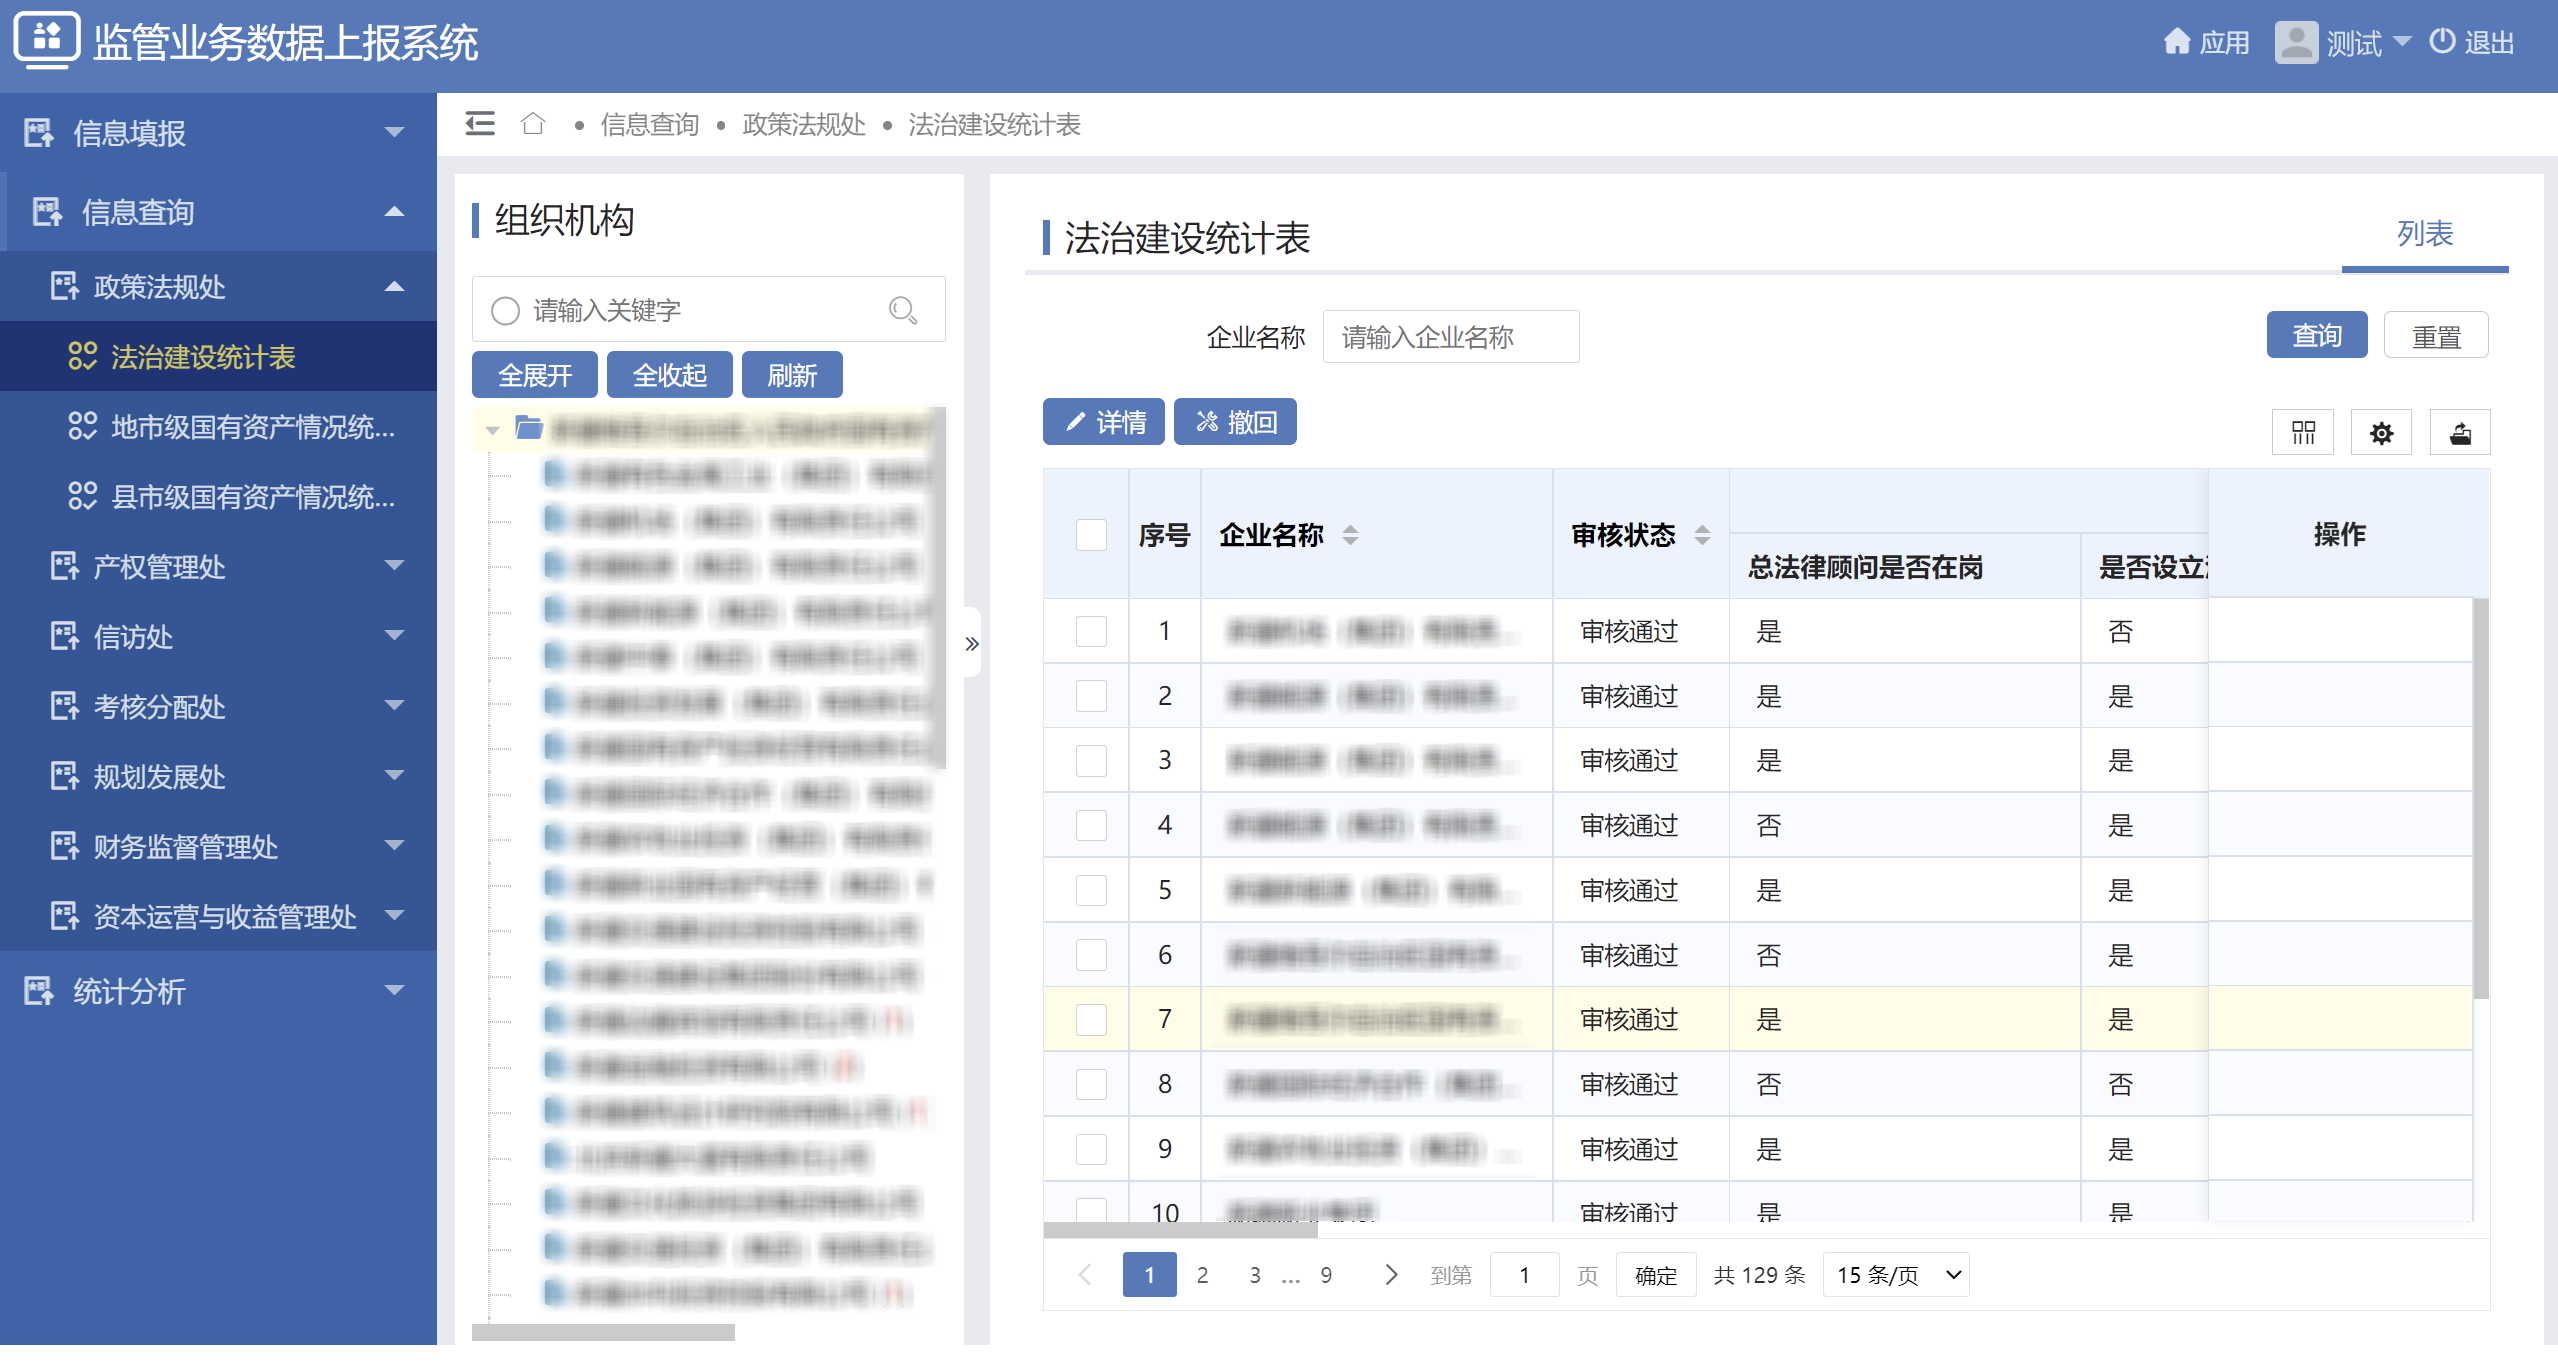
Task: Go to next page arrow
Action: click(x=1391, y=1275)
